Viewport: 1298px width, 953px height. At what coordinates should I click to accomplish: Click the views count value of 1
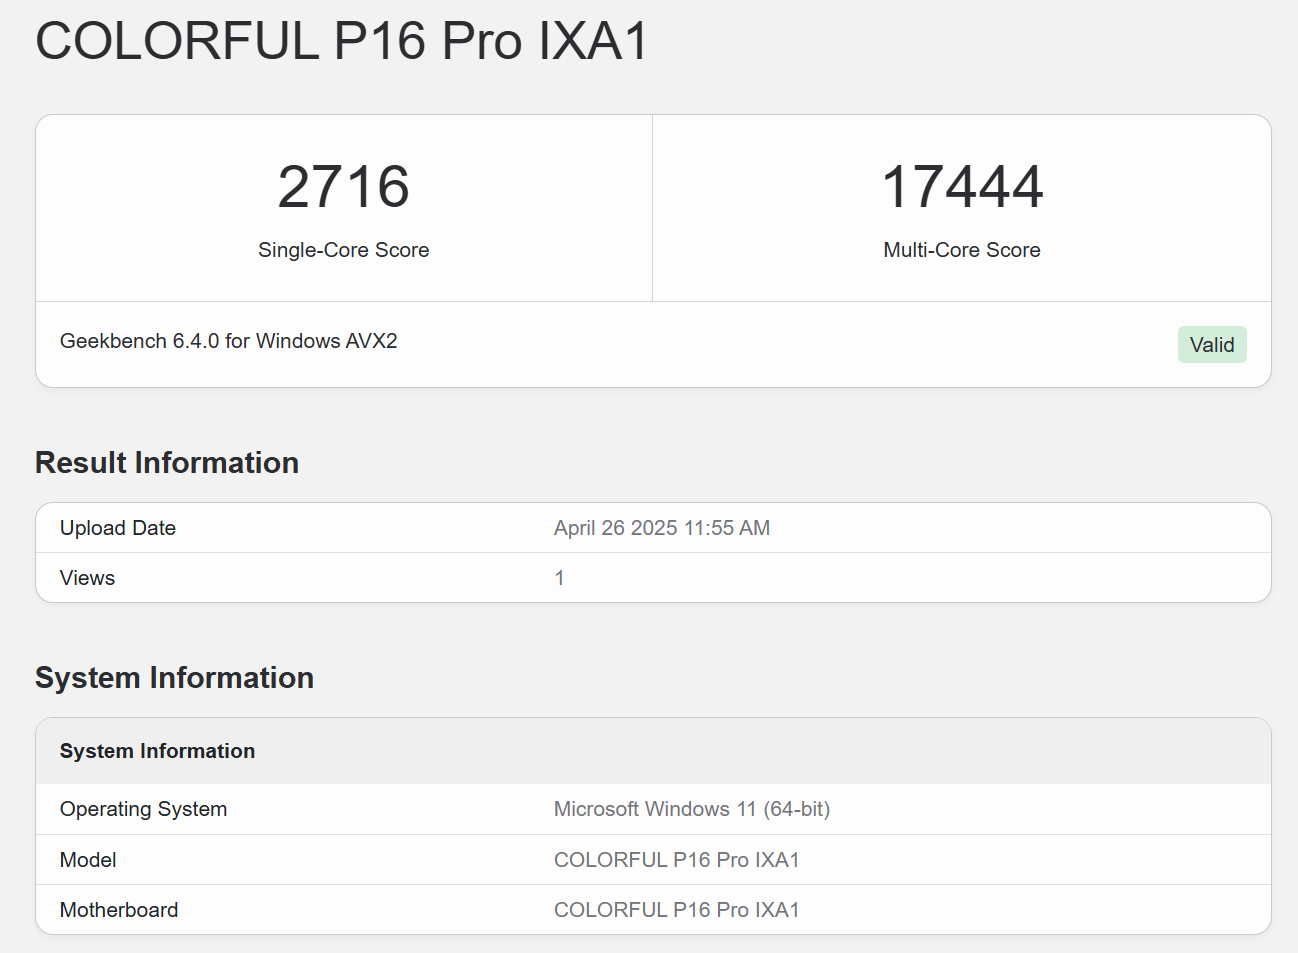point(559,578)
